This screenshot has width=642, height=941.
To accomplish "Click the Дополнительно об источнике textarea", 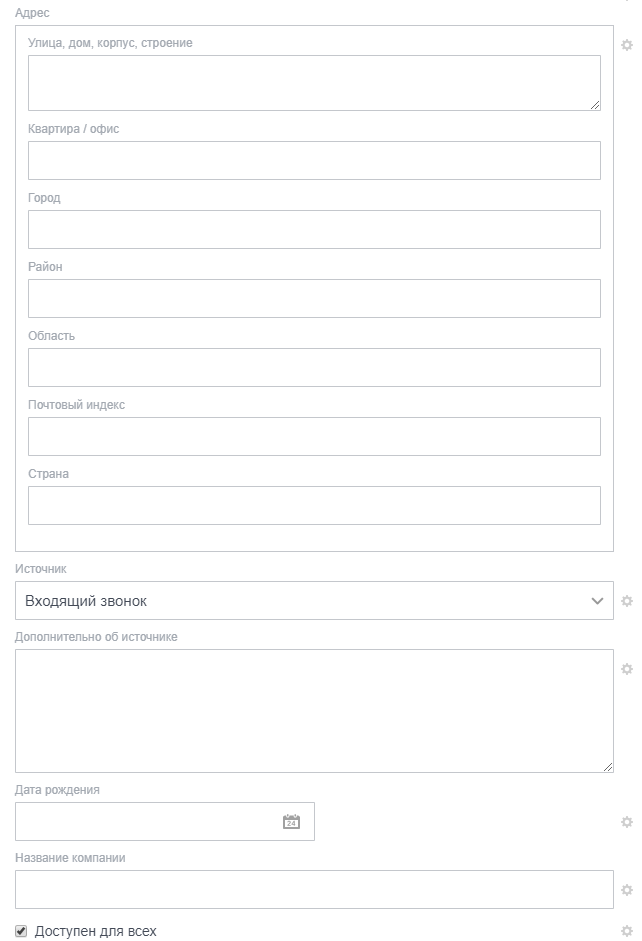I will (314, 711).
